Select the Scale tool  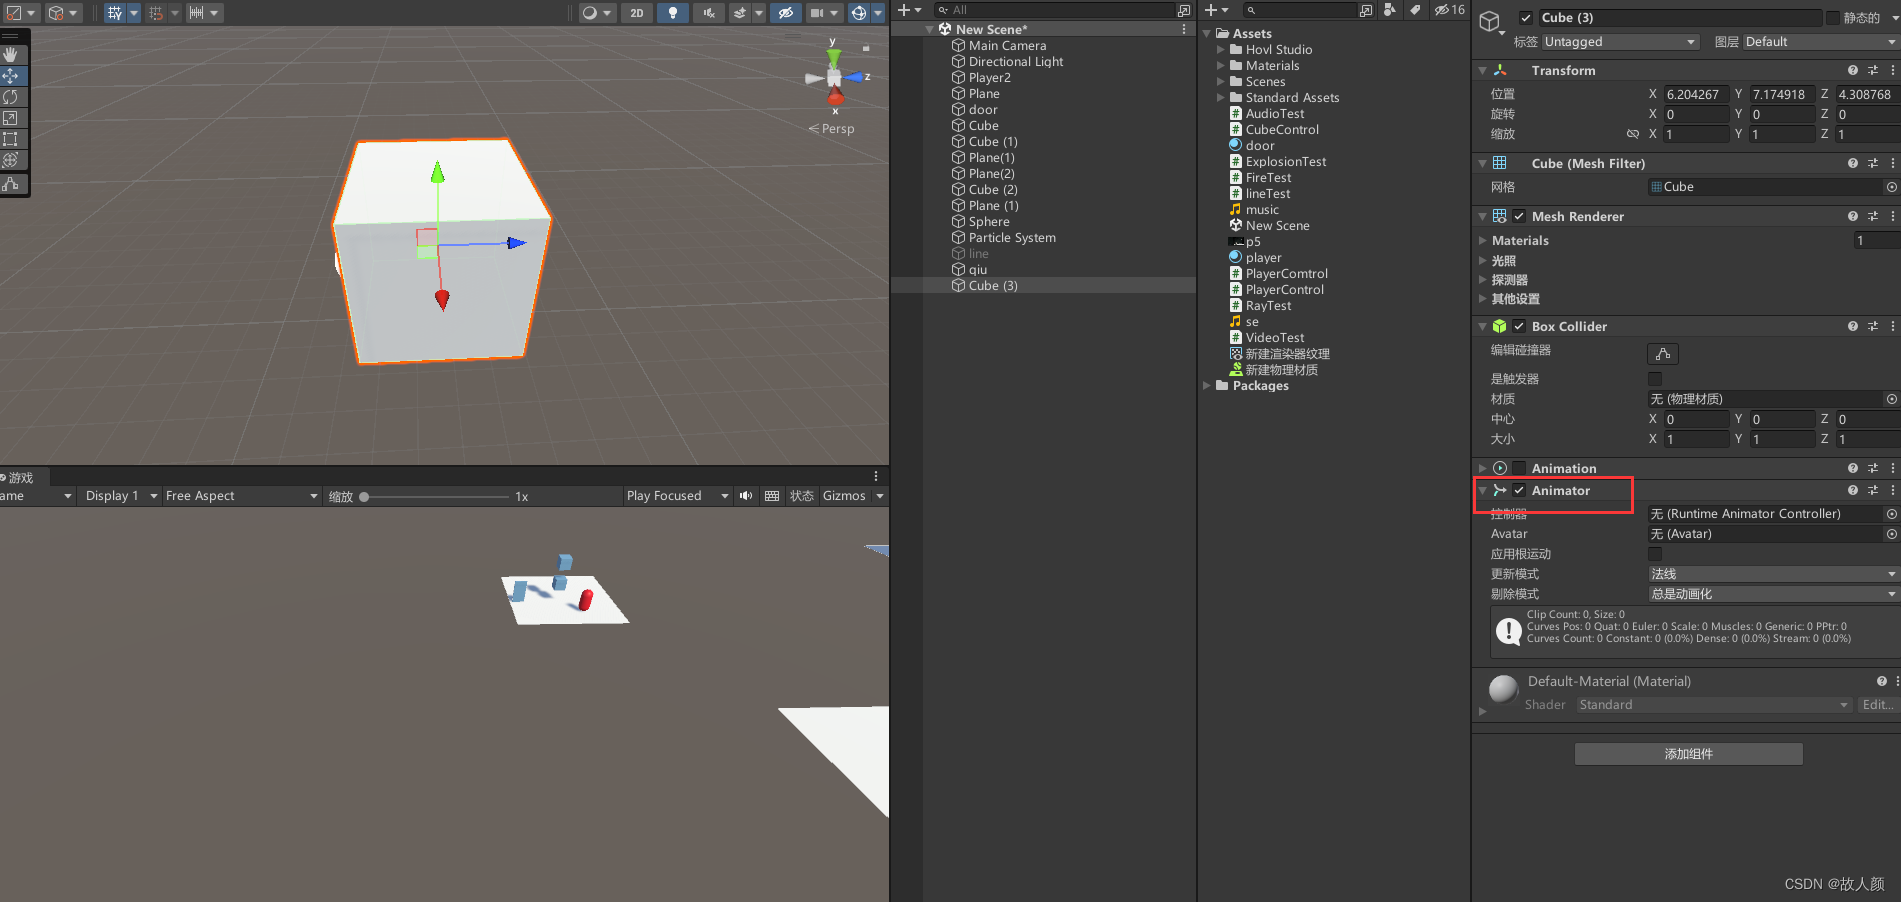(11, 118)
